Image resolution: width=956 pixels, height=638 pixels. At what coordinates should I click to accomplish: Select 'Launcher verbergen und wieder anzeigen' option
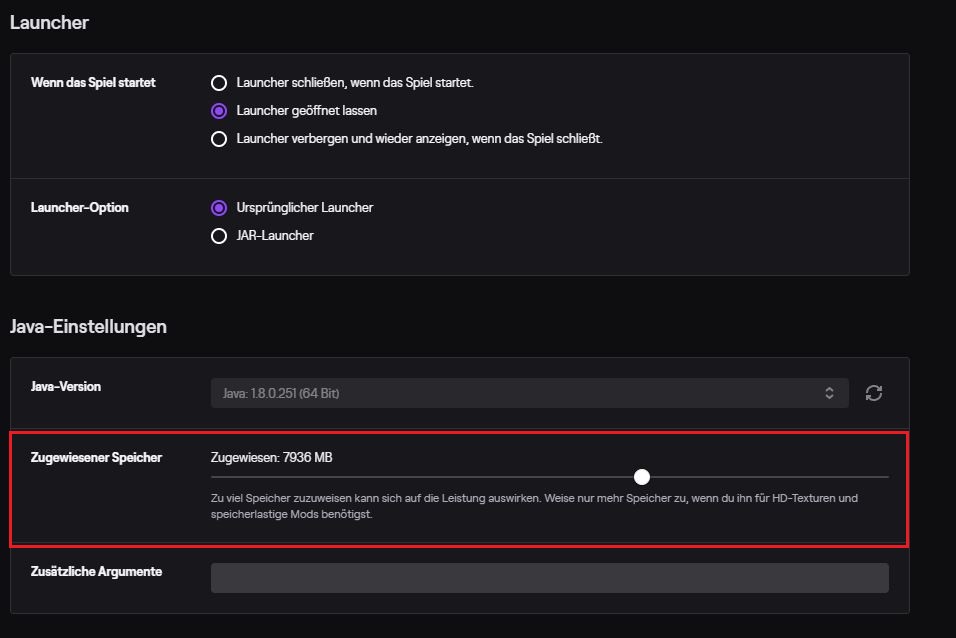[219, 139]
